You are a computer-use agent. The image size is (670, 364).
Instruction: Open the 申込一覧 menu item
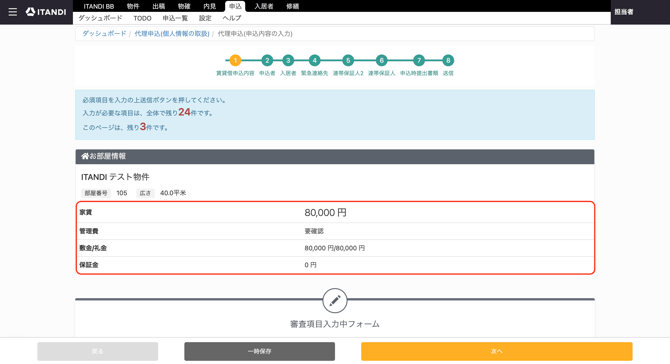pos(175,18)
